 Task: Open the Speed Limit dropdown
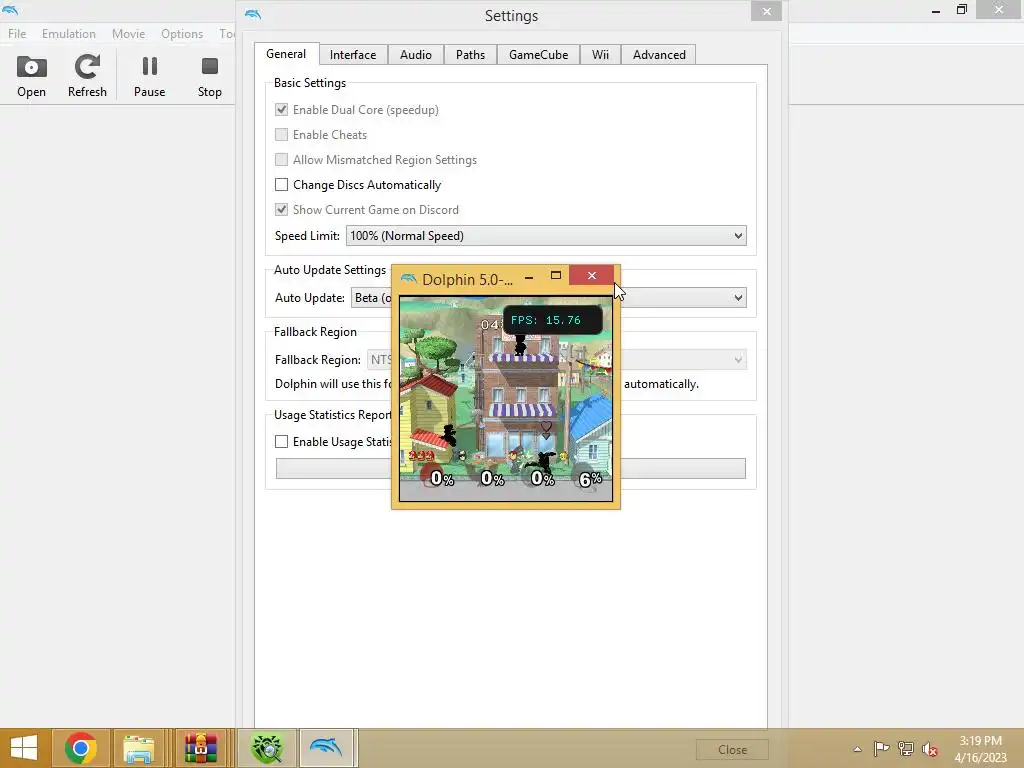click(546, 236)
